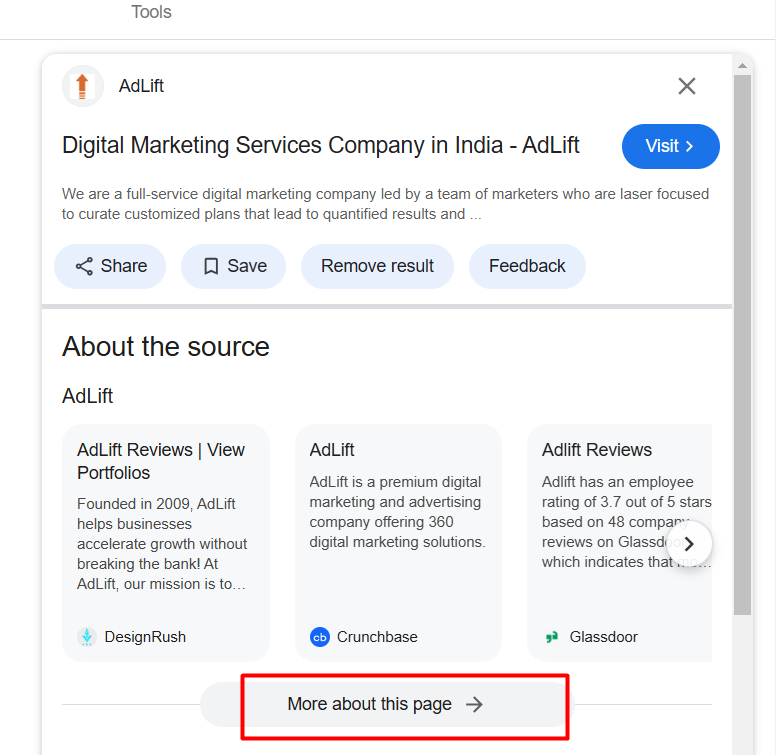Click the AdLift subheading under About the source
The width and height of the screenshot is (776, 755).
(x=88, y=396)
